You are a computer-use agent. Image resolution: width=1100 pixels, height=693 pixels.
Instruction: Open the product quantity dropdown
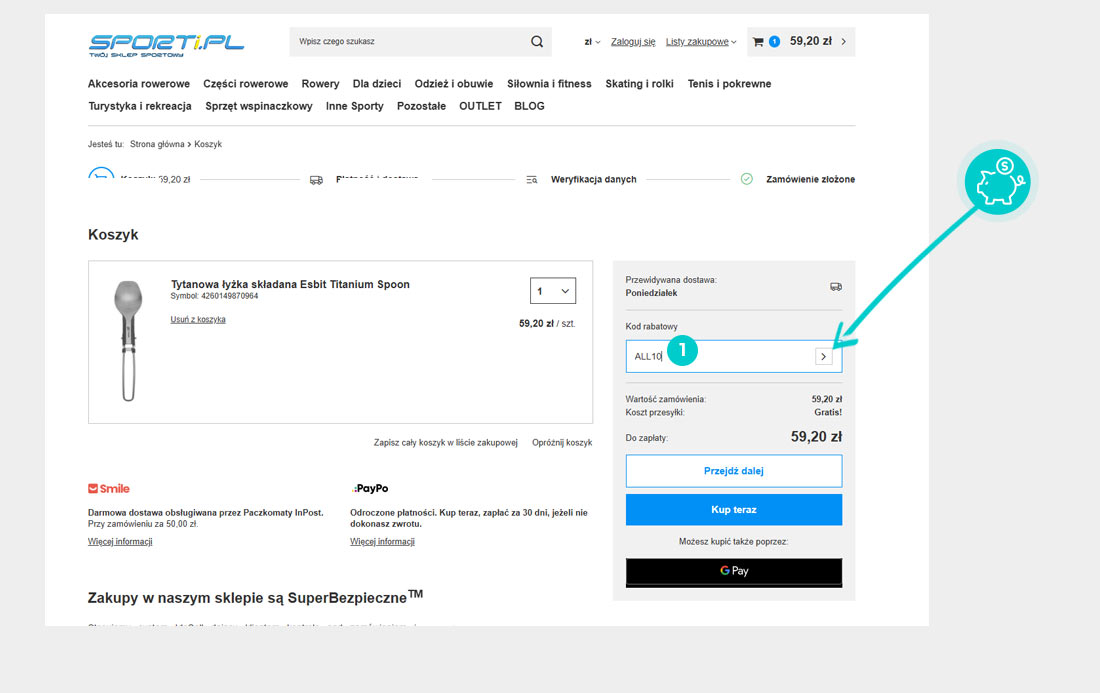[x=552, y=291]
